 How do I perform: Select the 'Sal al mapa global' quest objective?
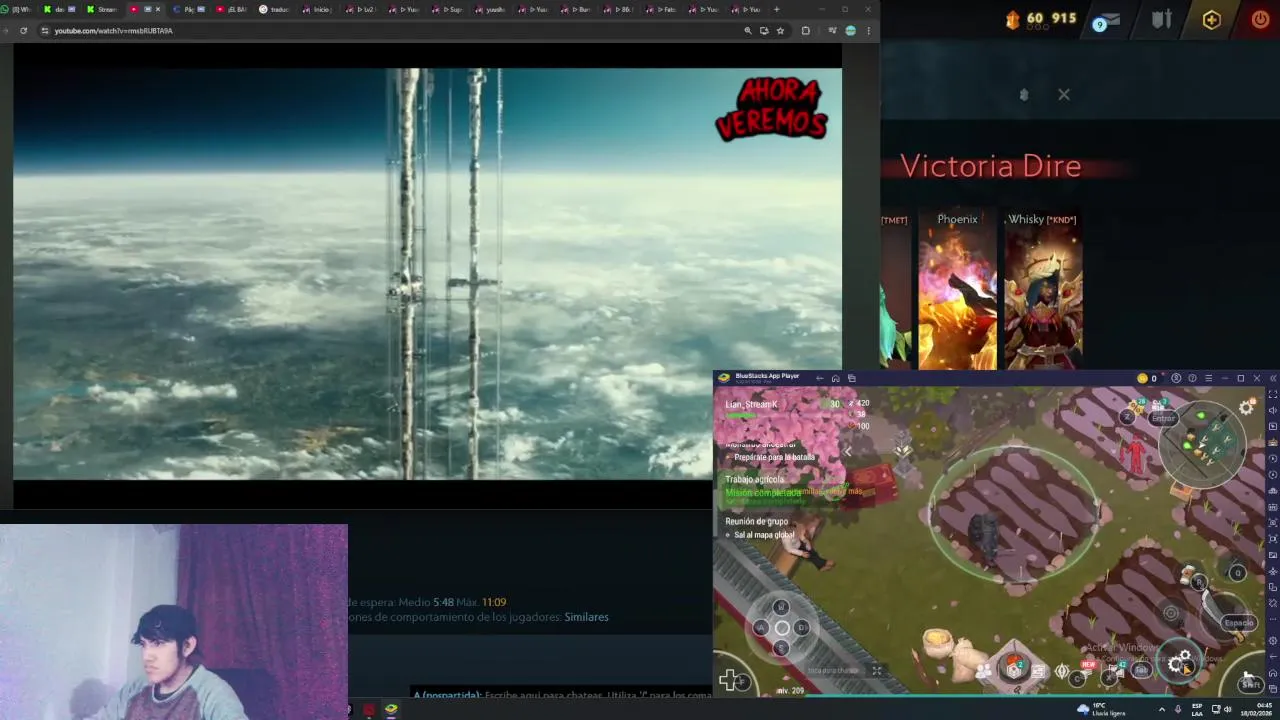coord(764,535)
